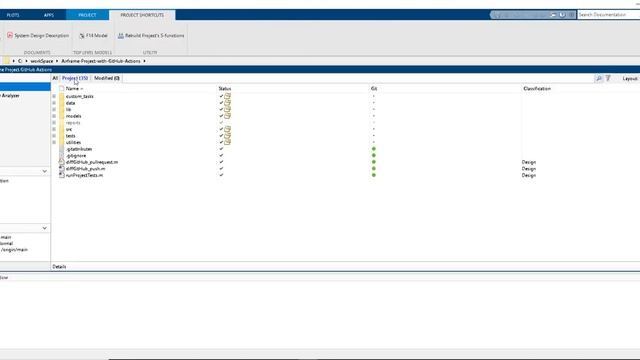The image size is (640, 360).
Task: Expand the tests folder
Action: coord(54,136)
